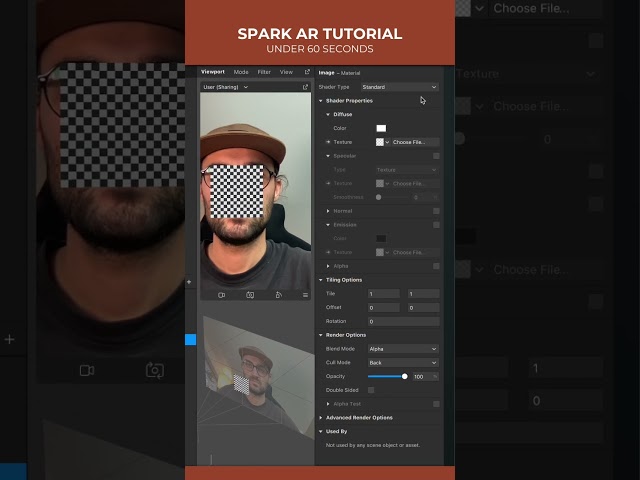Screen dimensions: 640x480
Task: Open the User (Sharing) dropdown
Action: [x=226, y=87]
